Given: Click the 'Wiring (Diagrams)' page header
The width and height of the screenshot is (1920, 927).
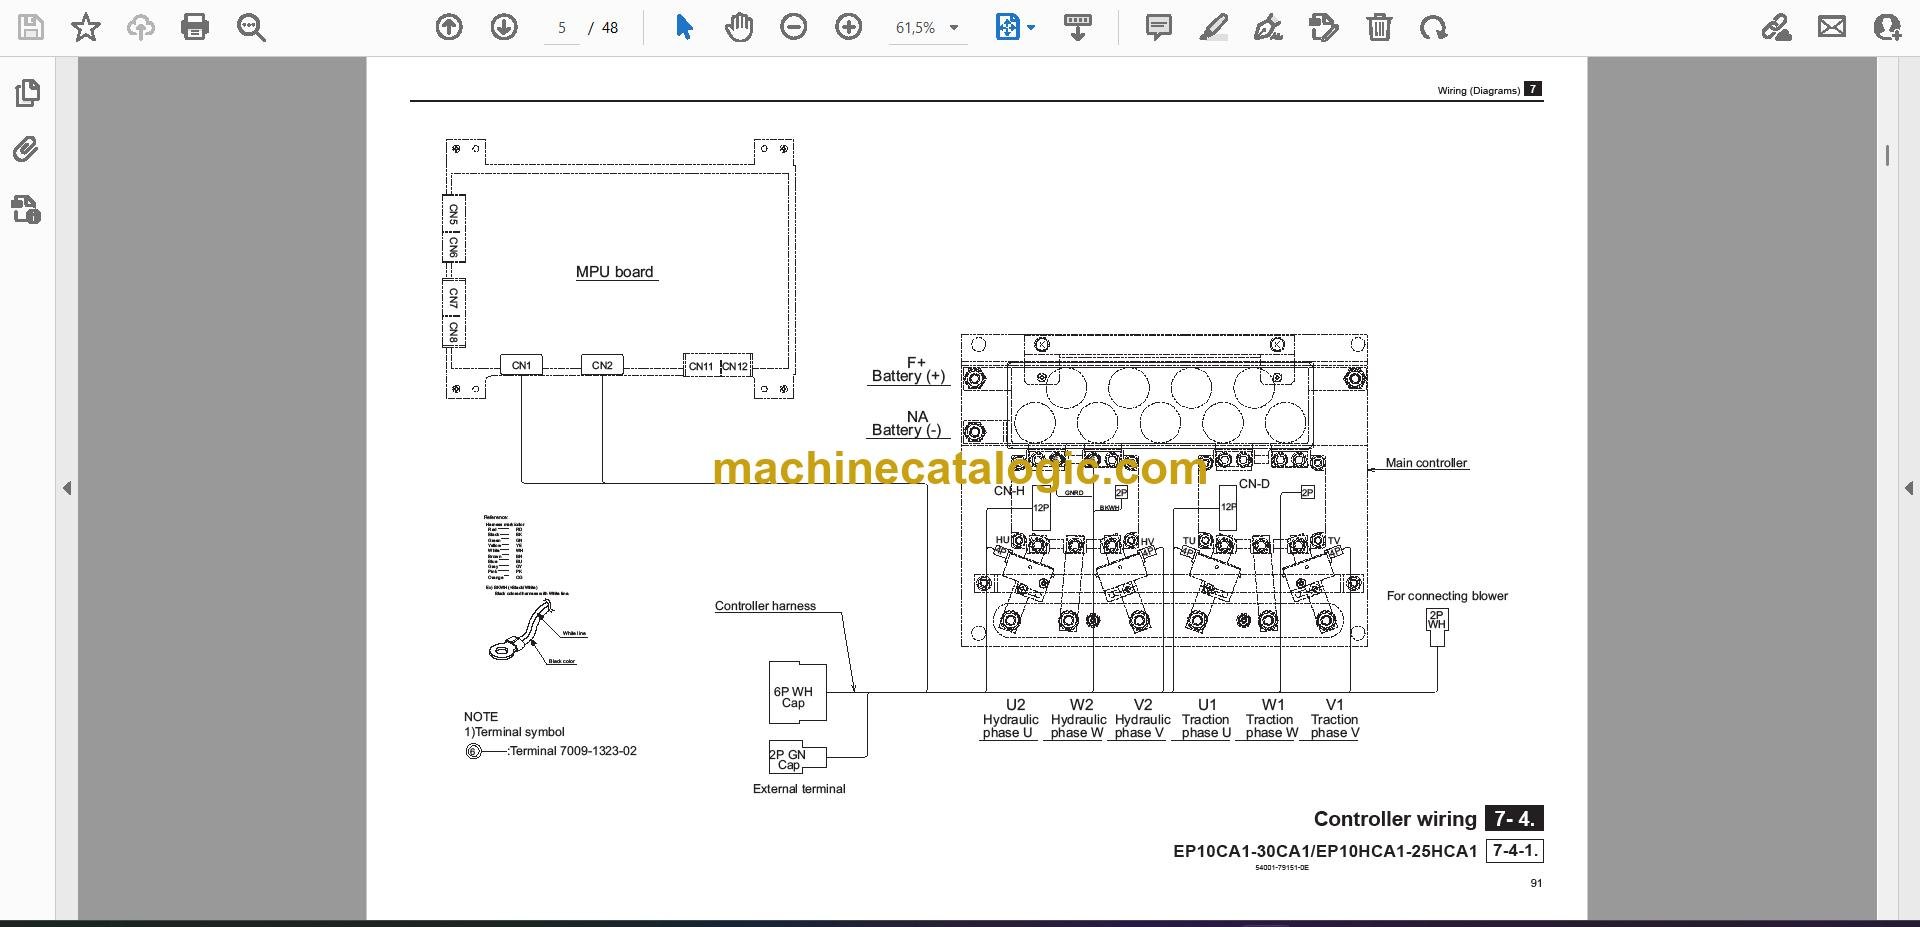Looking at the screenshot, I should (1478, 90).
